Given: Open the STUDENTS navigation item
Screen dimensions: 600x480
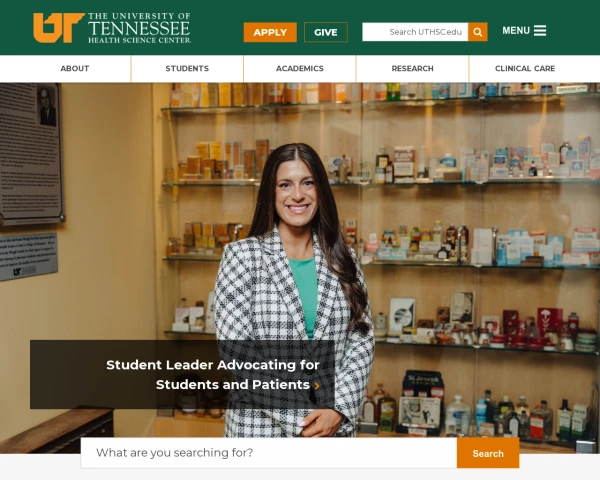Looking at the screenshot, I should (x=187, y=69).
